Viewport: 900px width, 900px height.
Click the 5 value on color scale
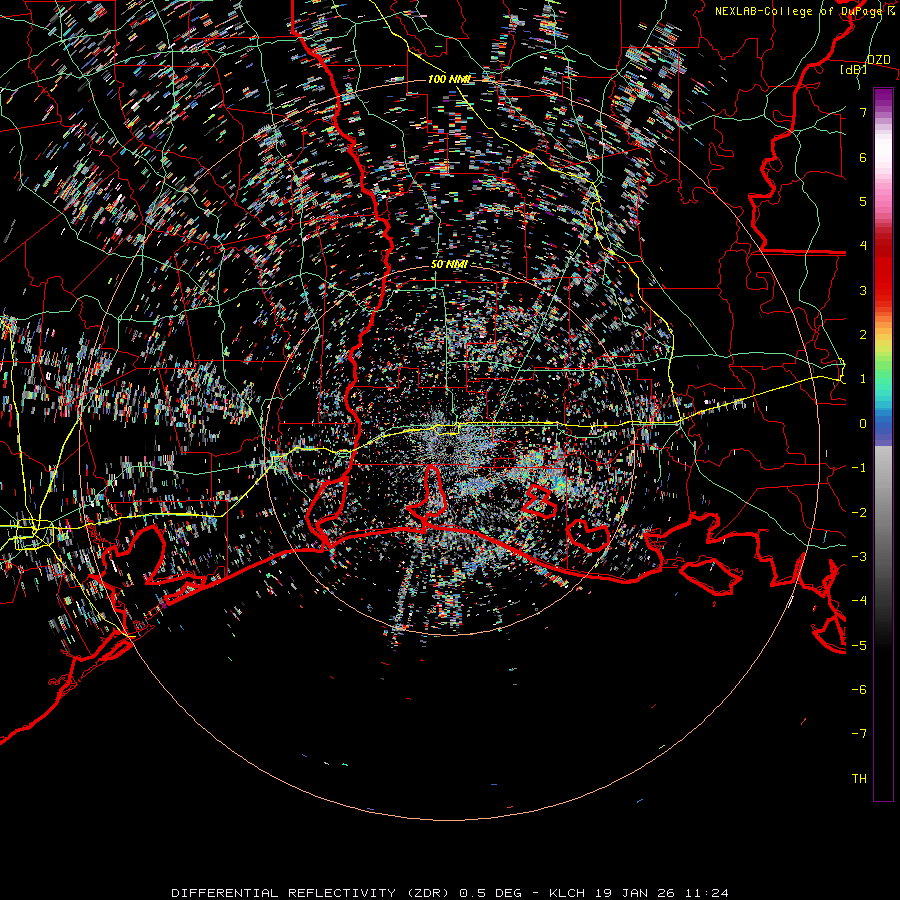pyautogui.click(x=863, y=201)
